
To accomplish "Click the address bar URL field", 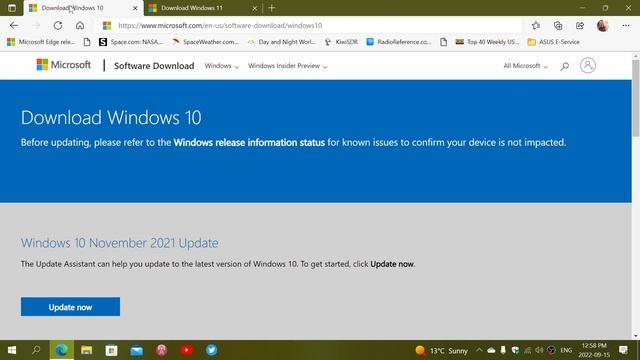I will coord(310,25).
